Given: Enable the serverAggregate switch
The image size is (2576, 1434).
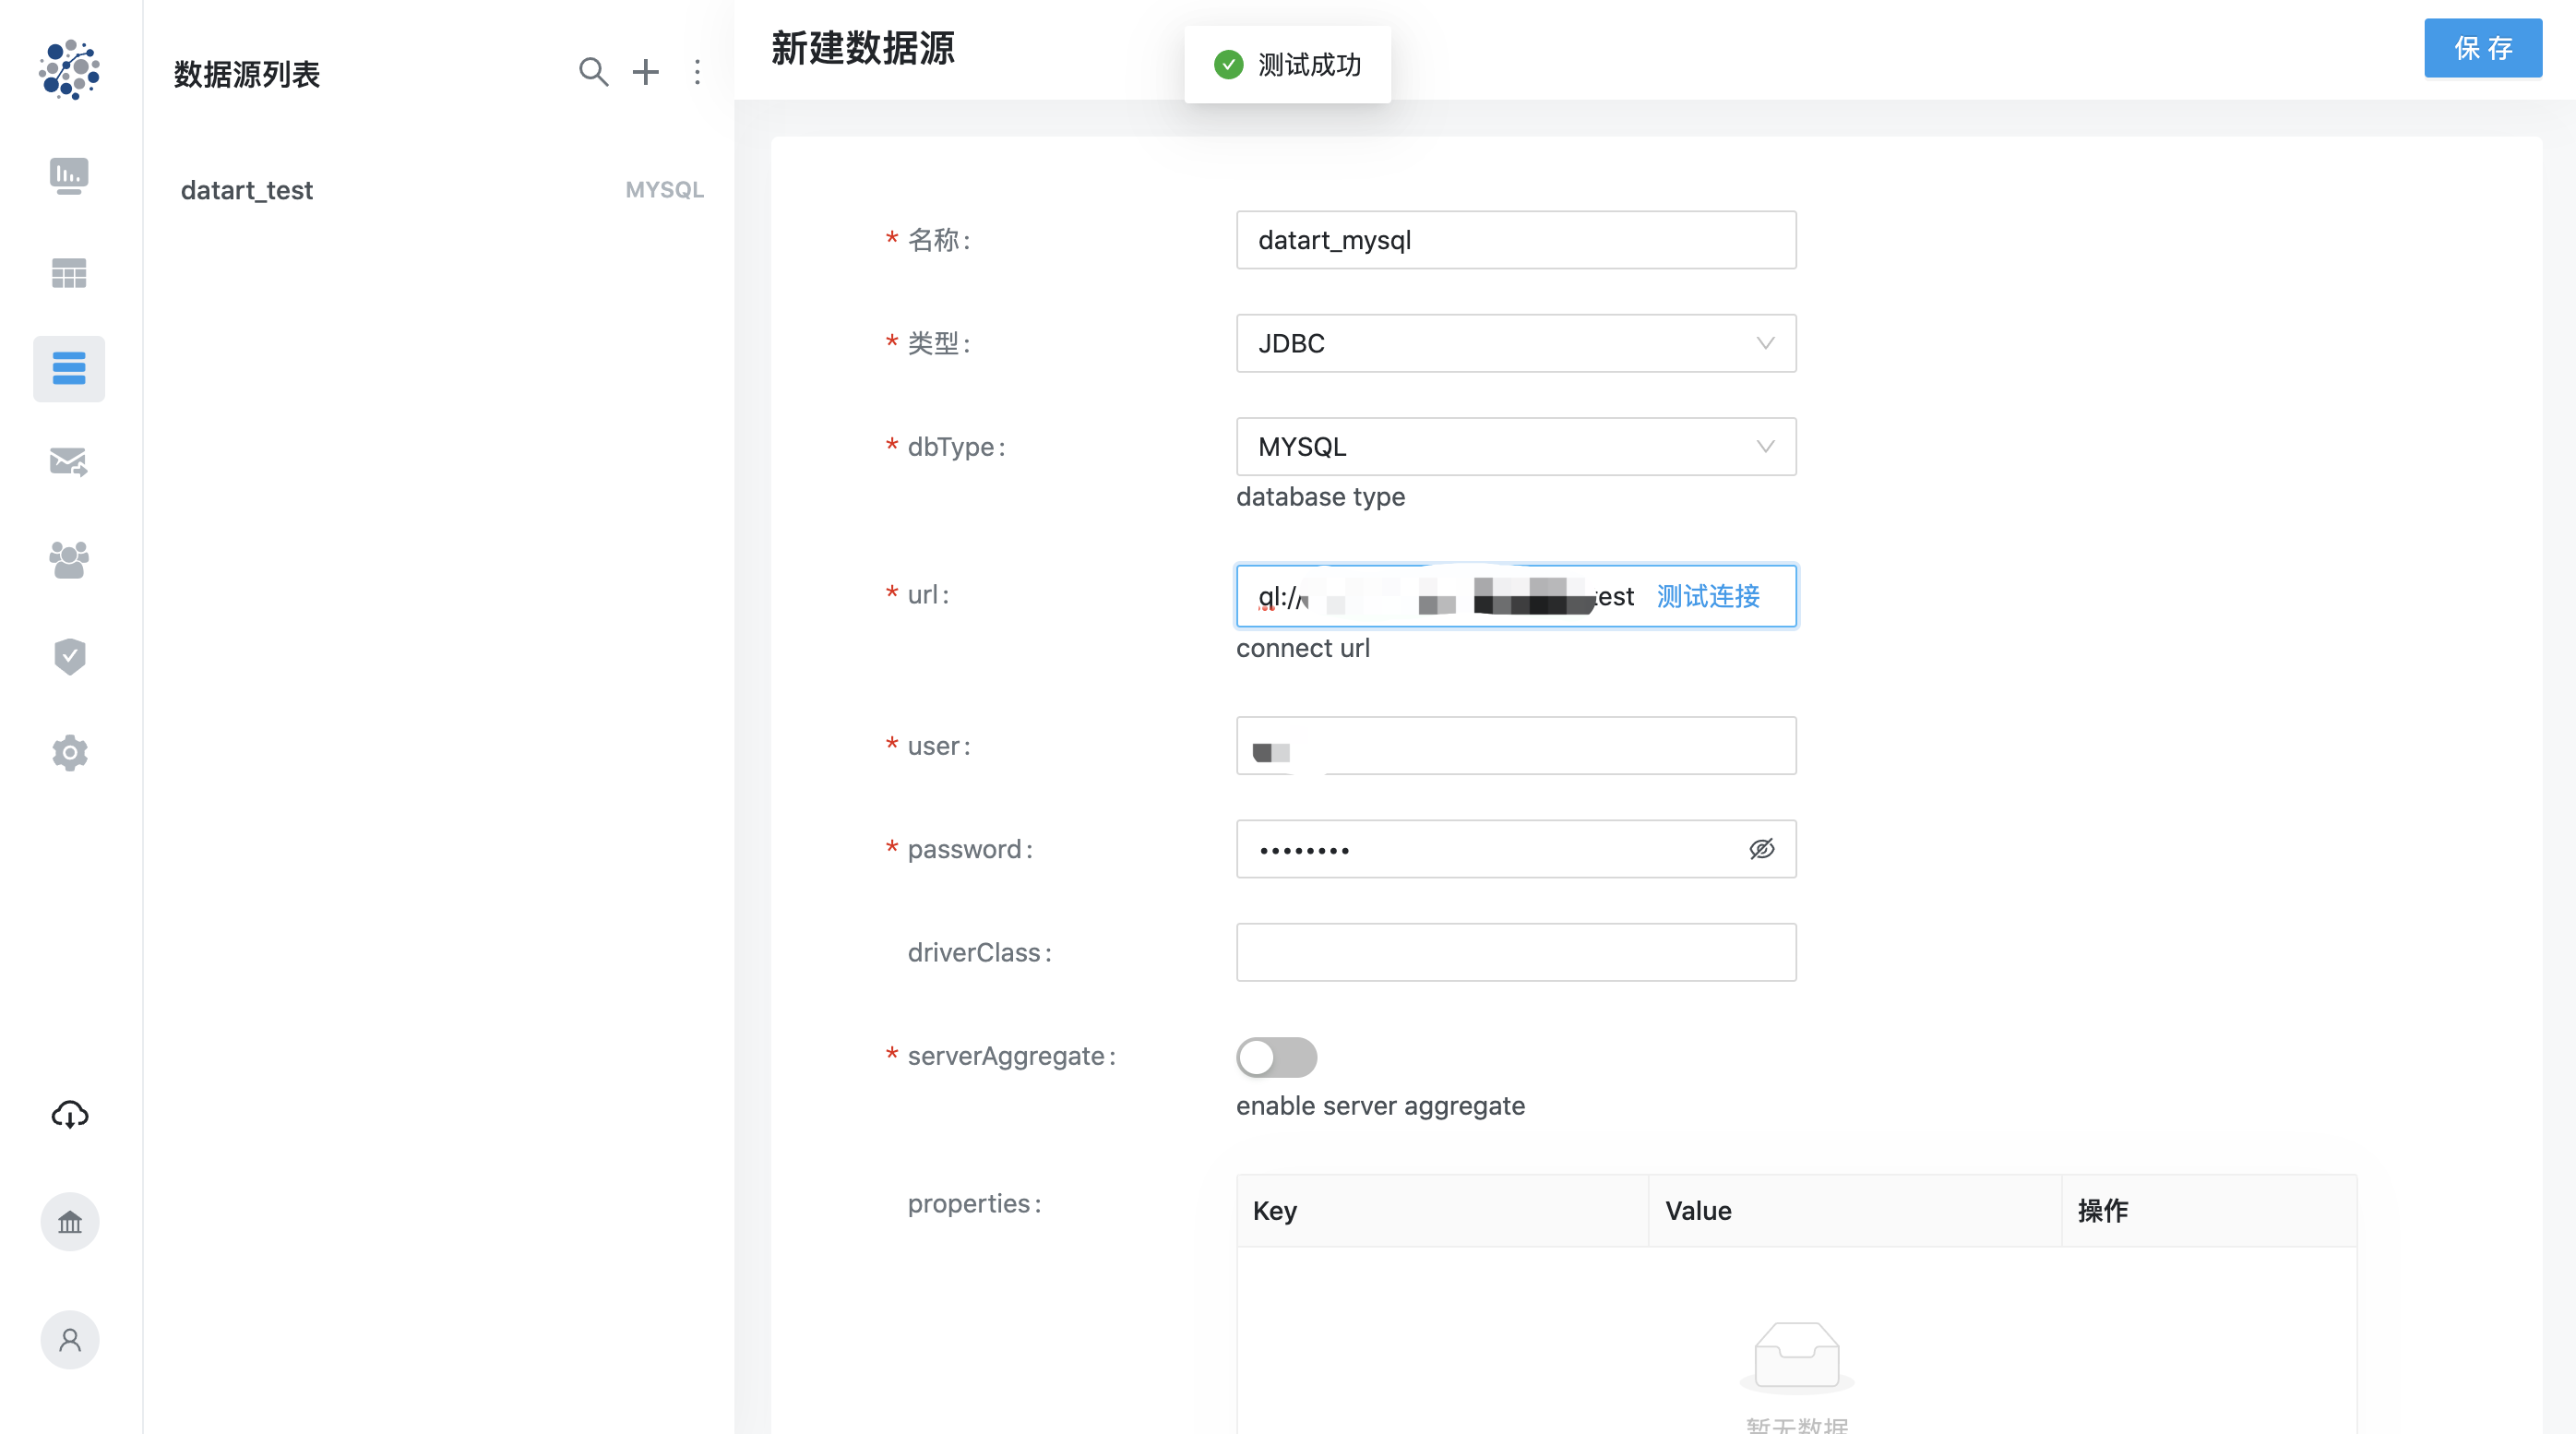Looking at the screenshot, I should pyautogui.click(x=1276, y=1057).
